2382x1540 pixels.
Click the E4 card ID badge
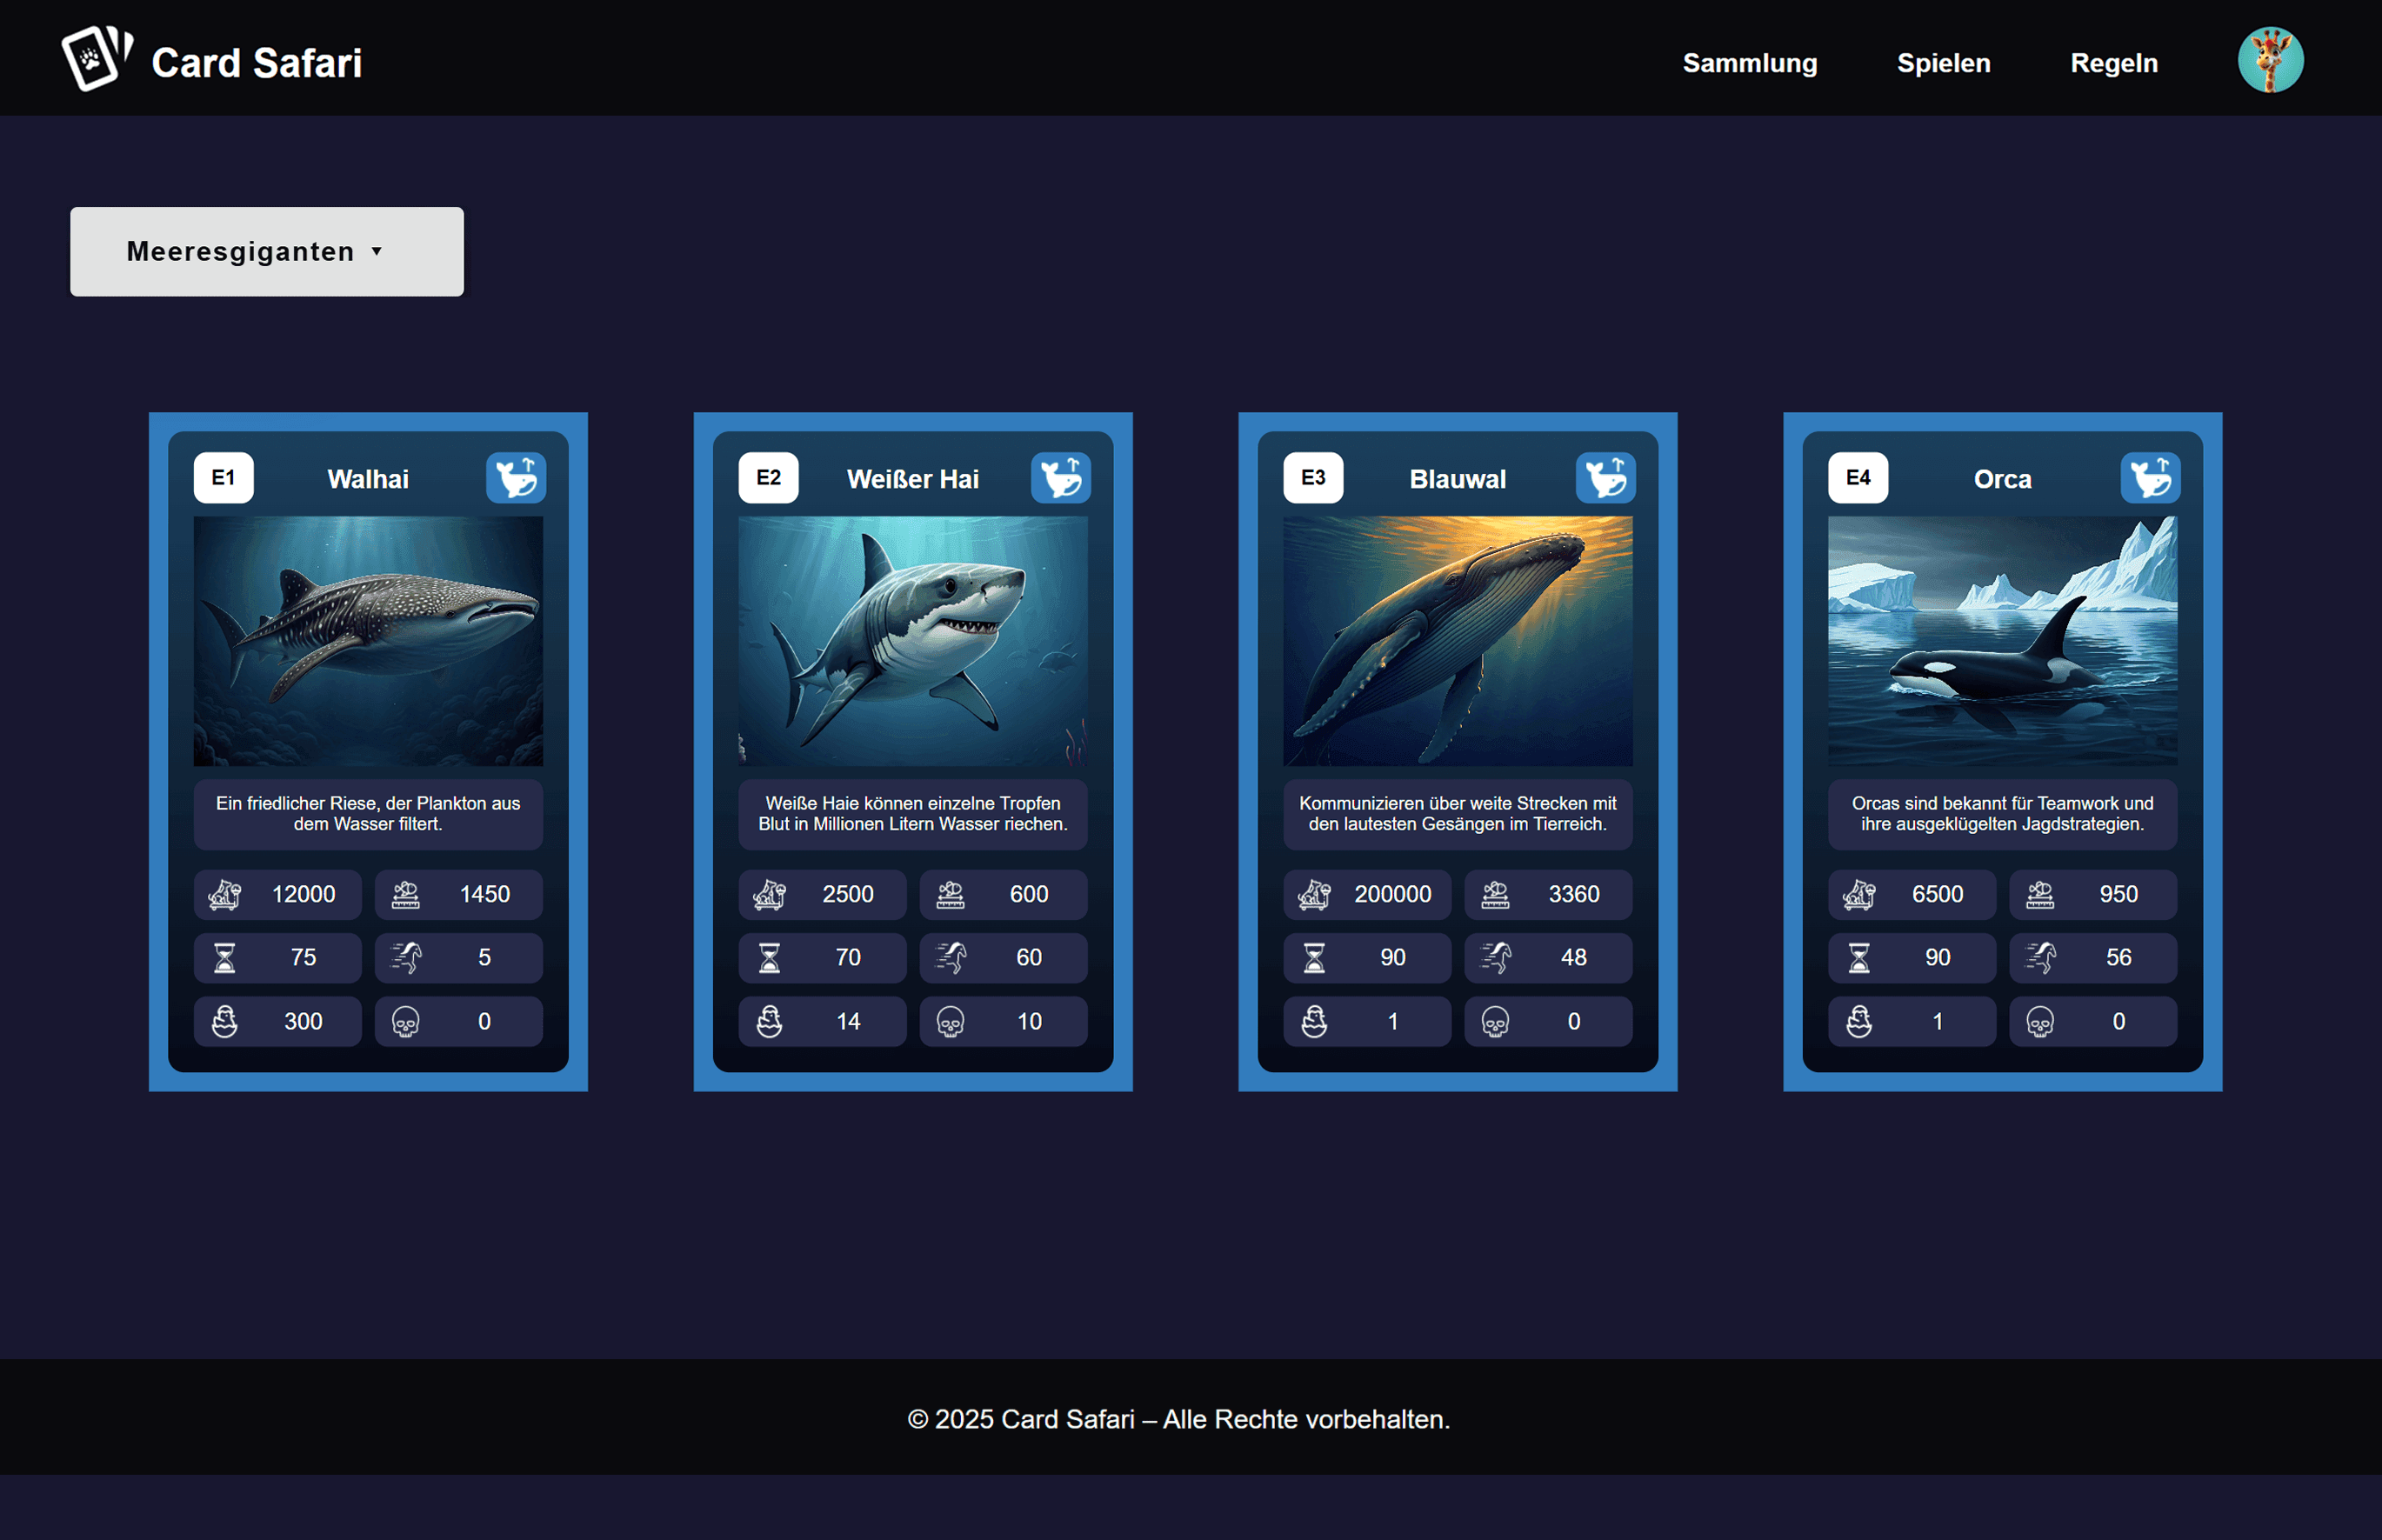point(1857,478)
